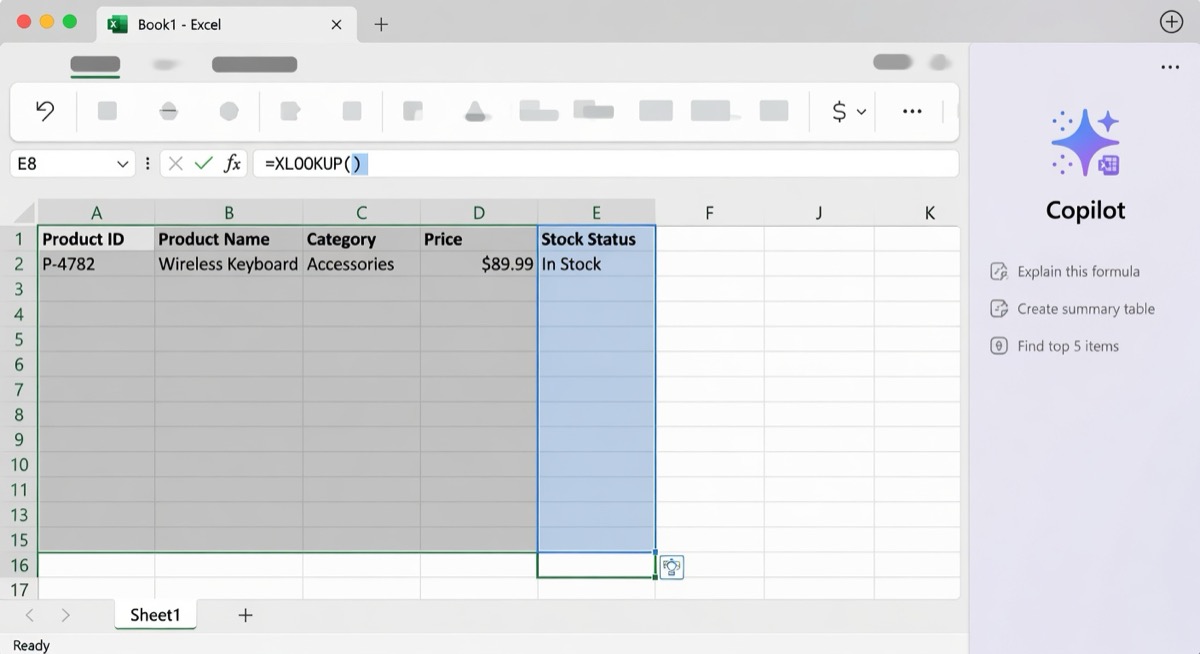Select row 10 header
The image size is (1200, 654).
point(18,465)
